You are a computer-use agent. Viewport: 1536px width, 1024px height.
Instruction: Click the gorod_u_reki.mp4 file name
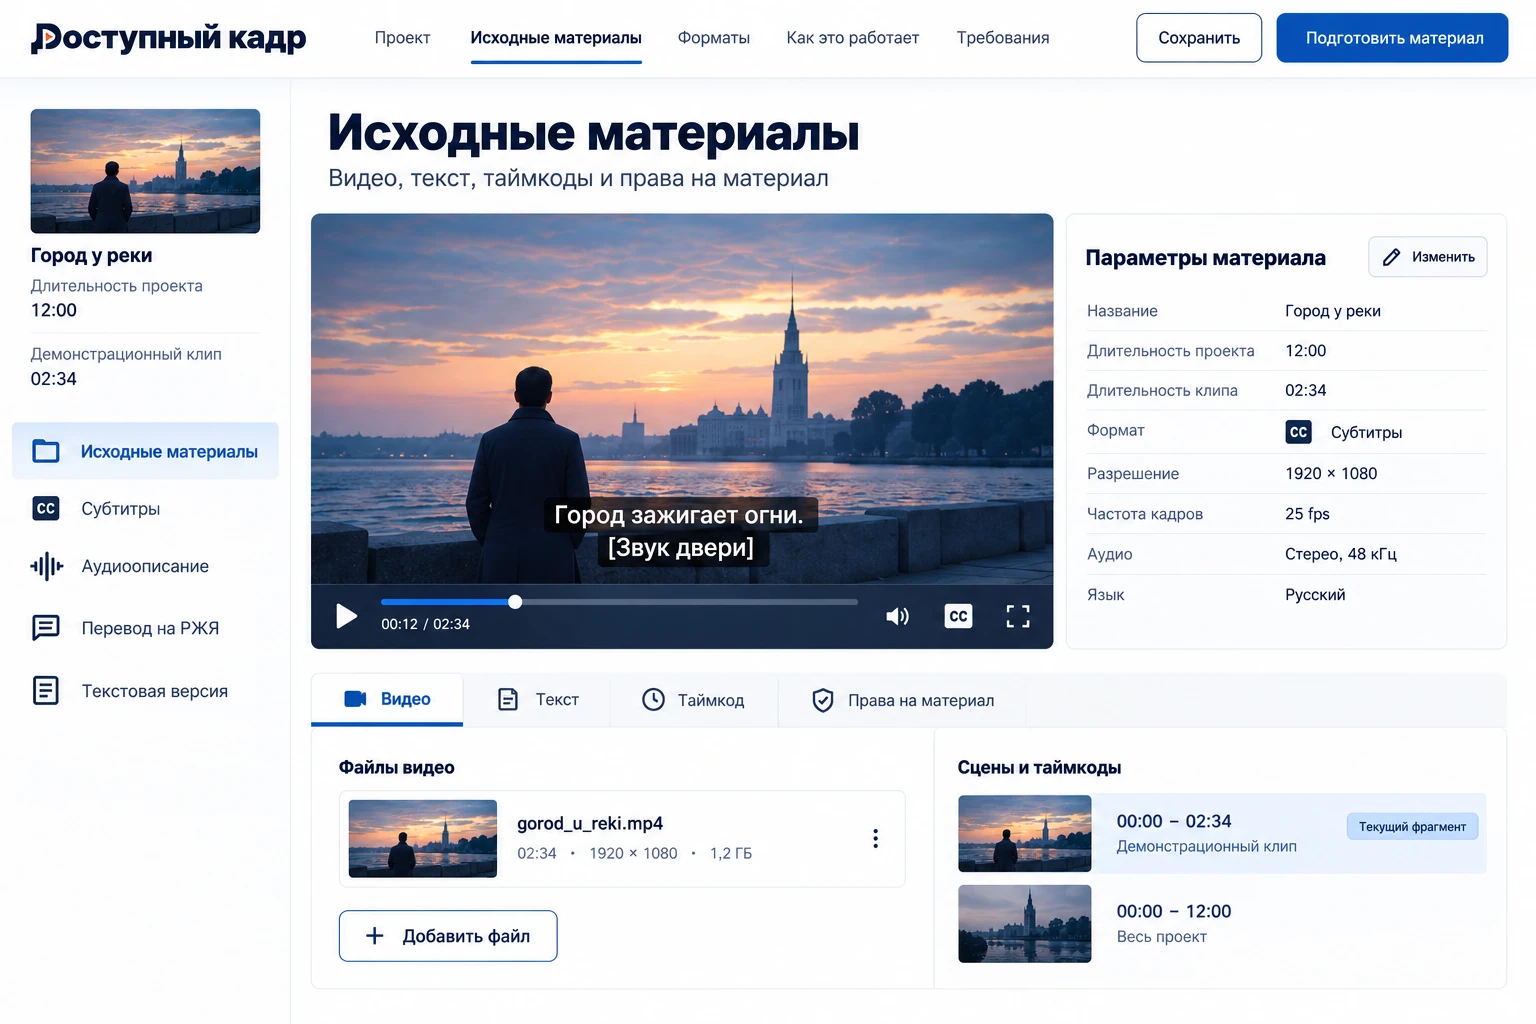590,823
